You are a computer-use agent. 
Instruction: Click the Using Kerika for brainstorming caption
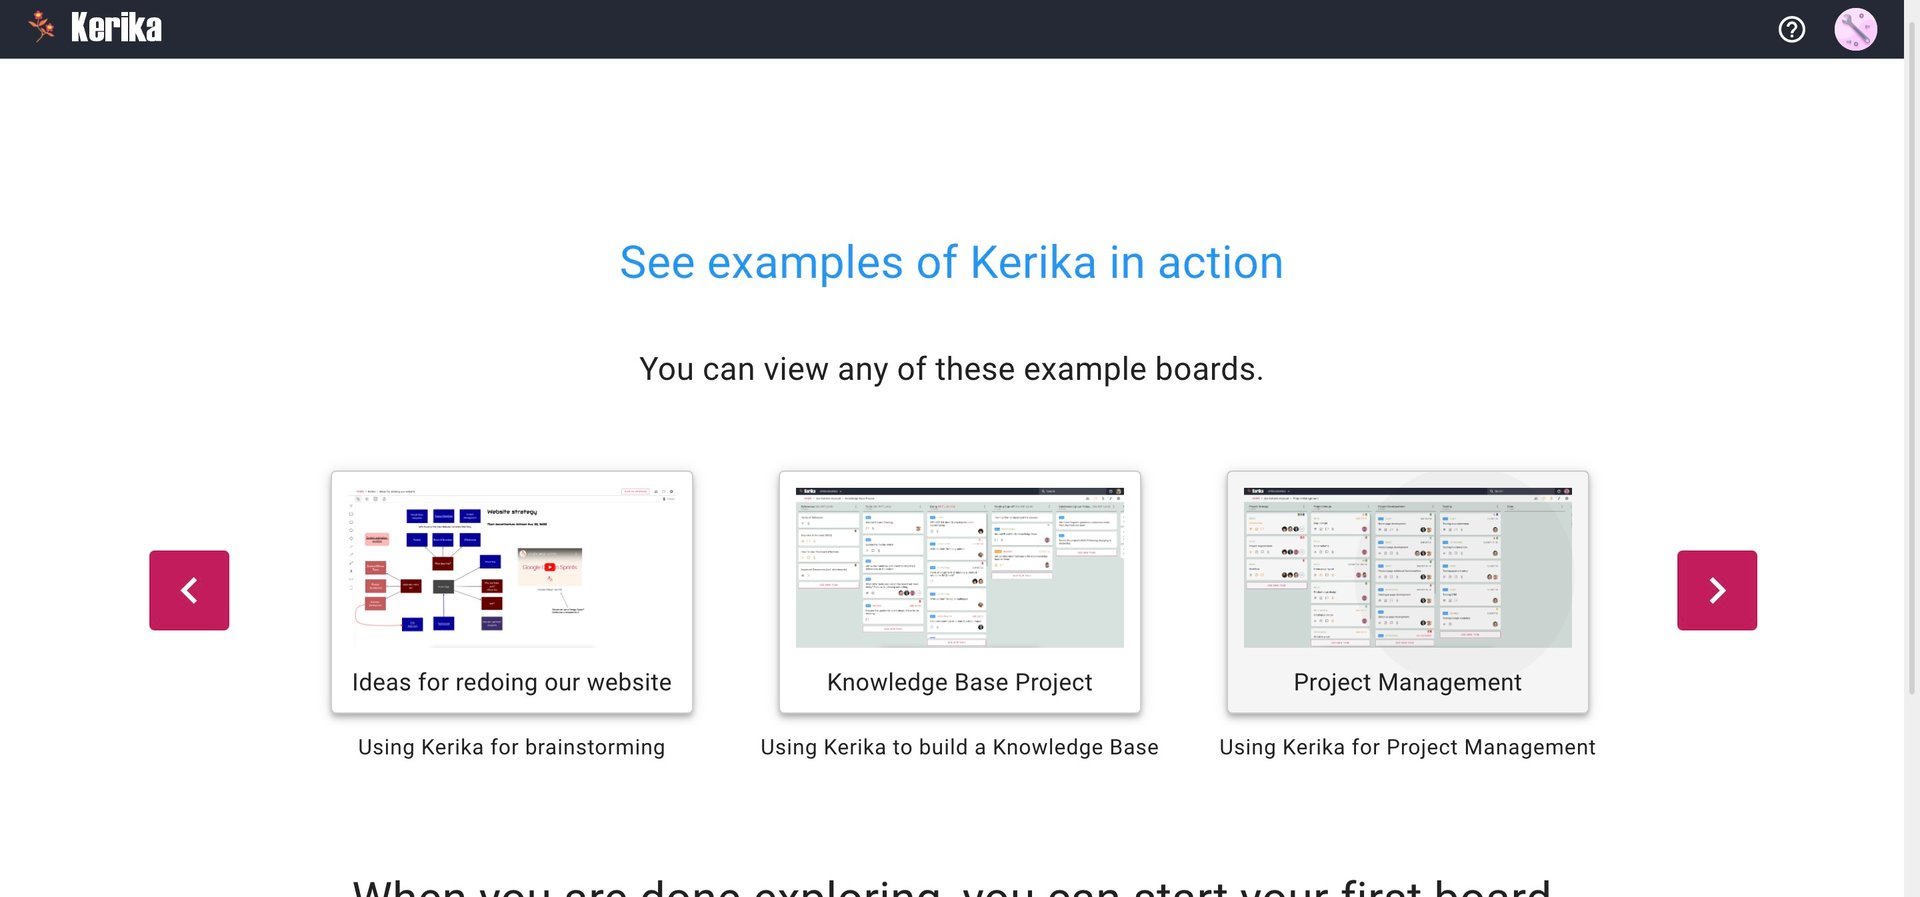pyautogui.click(x=512, y=747)
